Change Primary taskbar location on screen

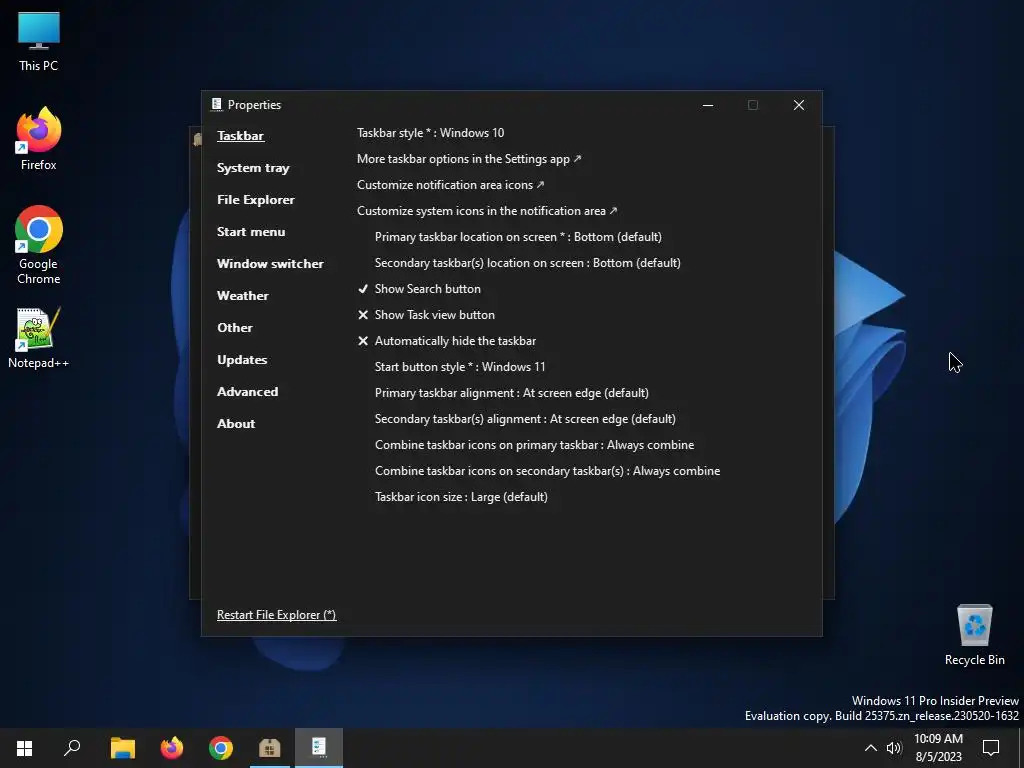pos(518,237)
